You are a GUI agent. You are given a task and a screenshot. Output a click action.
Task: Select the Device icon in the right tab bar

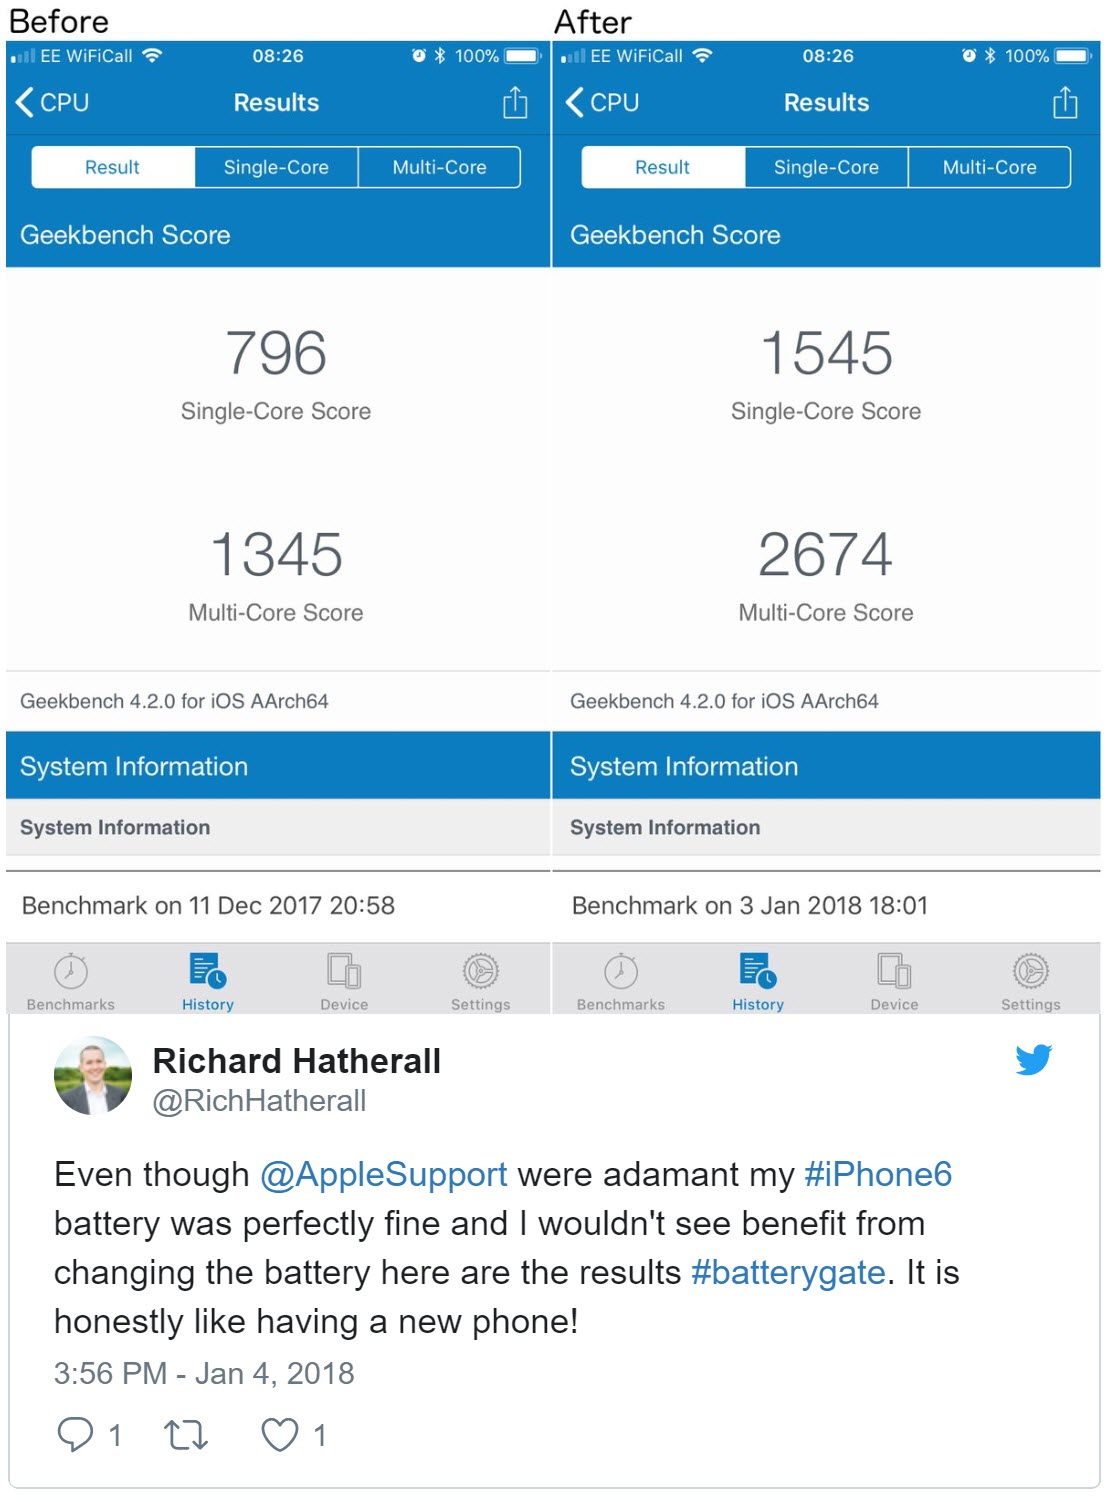click(x=895, y=978)
